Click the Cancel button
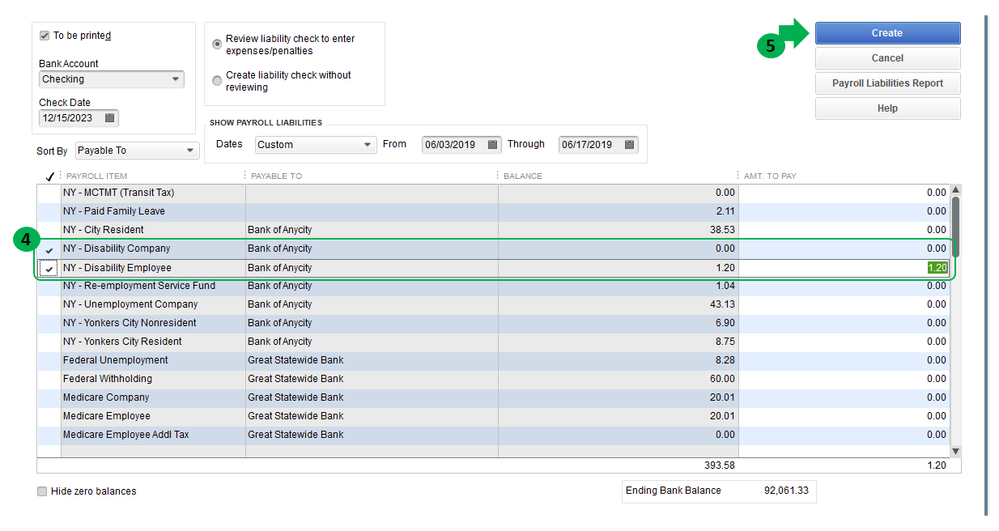The image size is (999, 531). click(888, 58)
